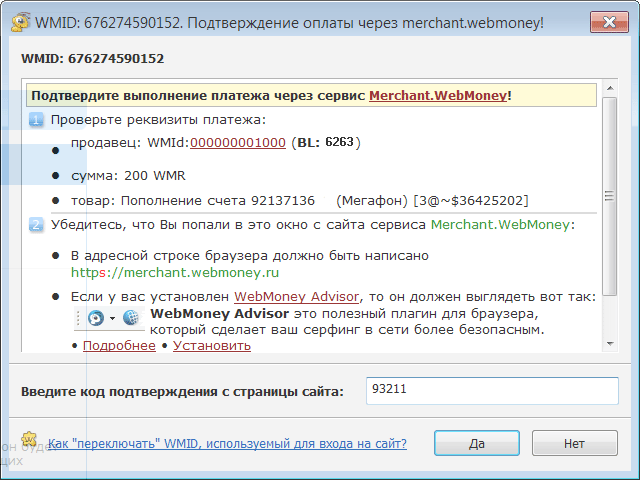The width and height of the screenshot is (640, 480).
Task: Click the WM ant icon near help link
Action: coord(29,439)
